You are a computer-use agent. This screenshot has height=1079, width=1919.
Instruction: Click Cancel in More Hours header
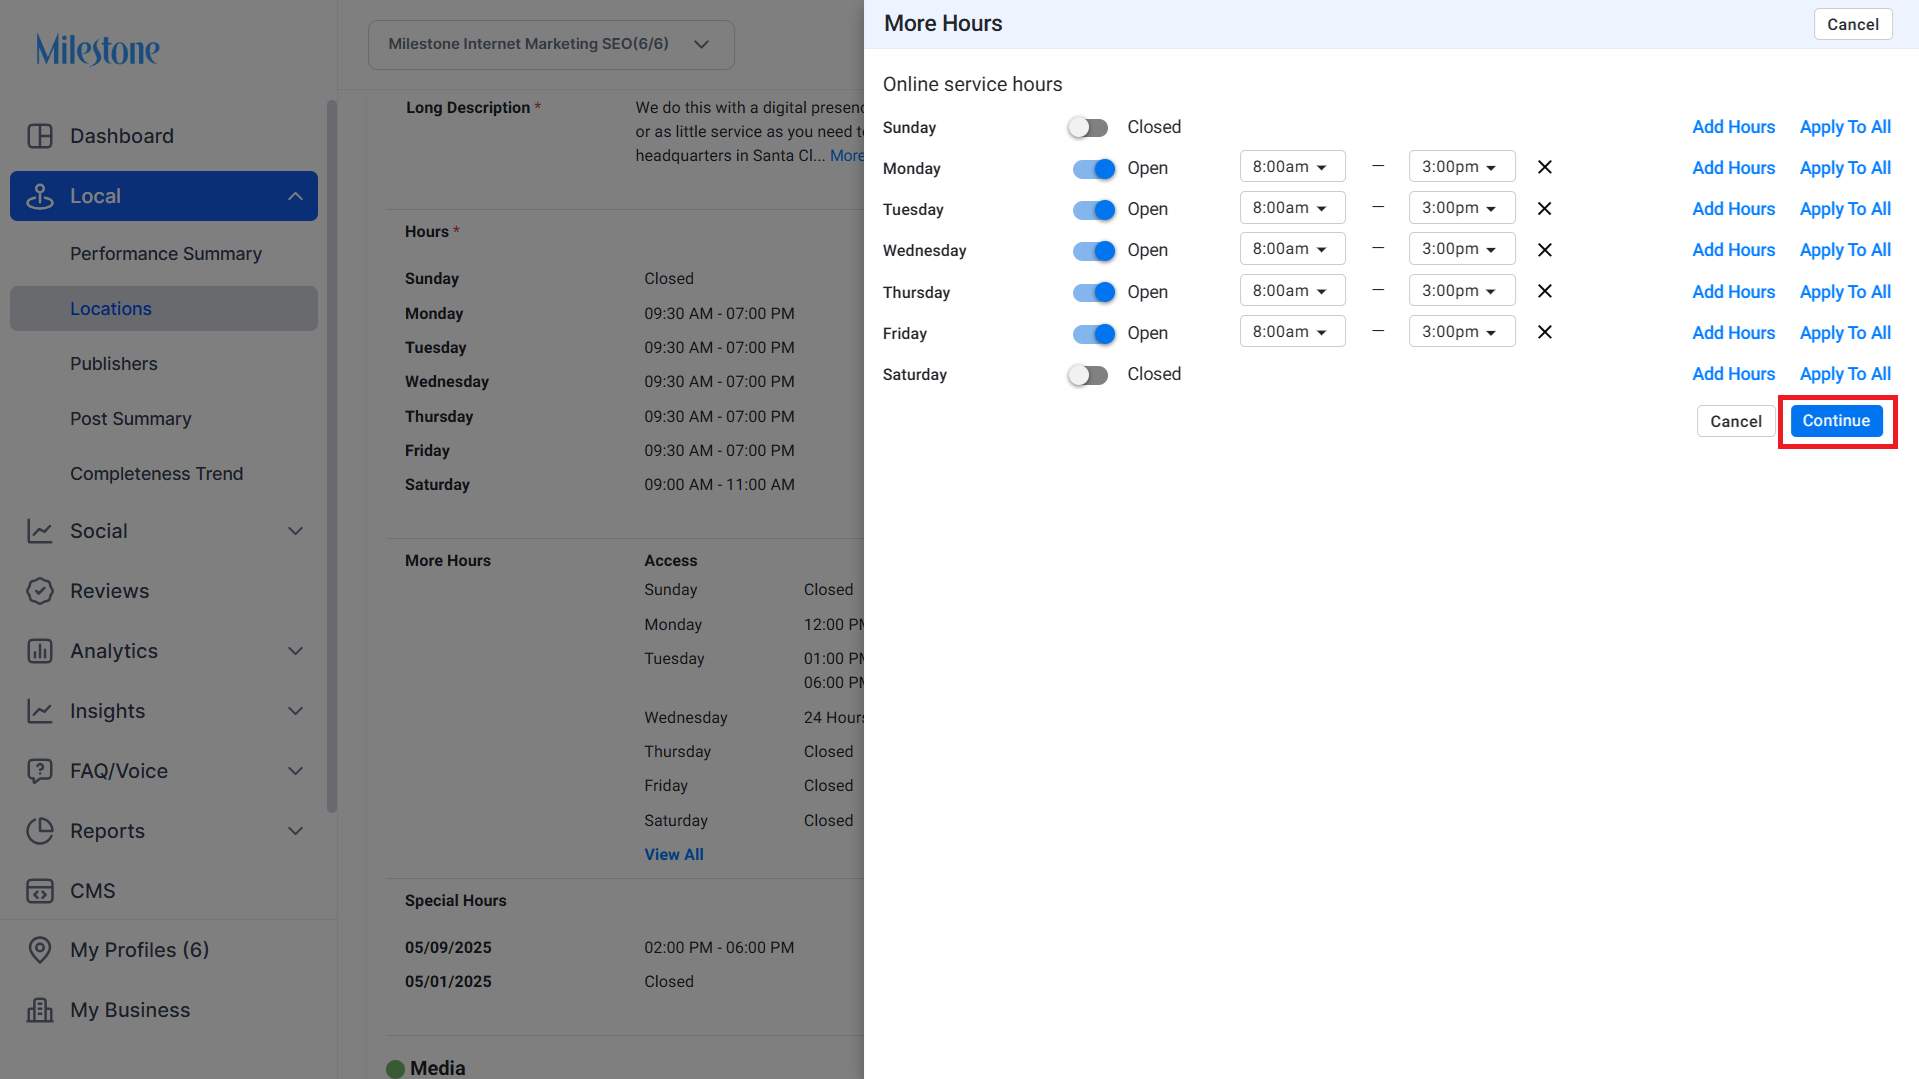pyautogui.click(x=1852, y=24)
